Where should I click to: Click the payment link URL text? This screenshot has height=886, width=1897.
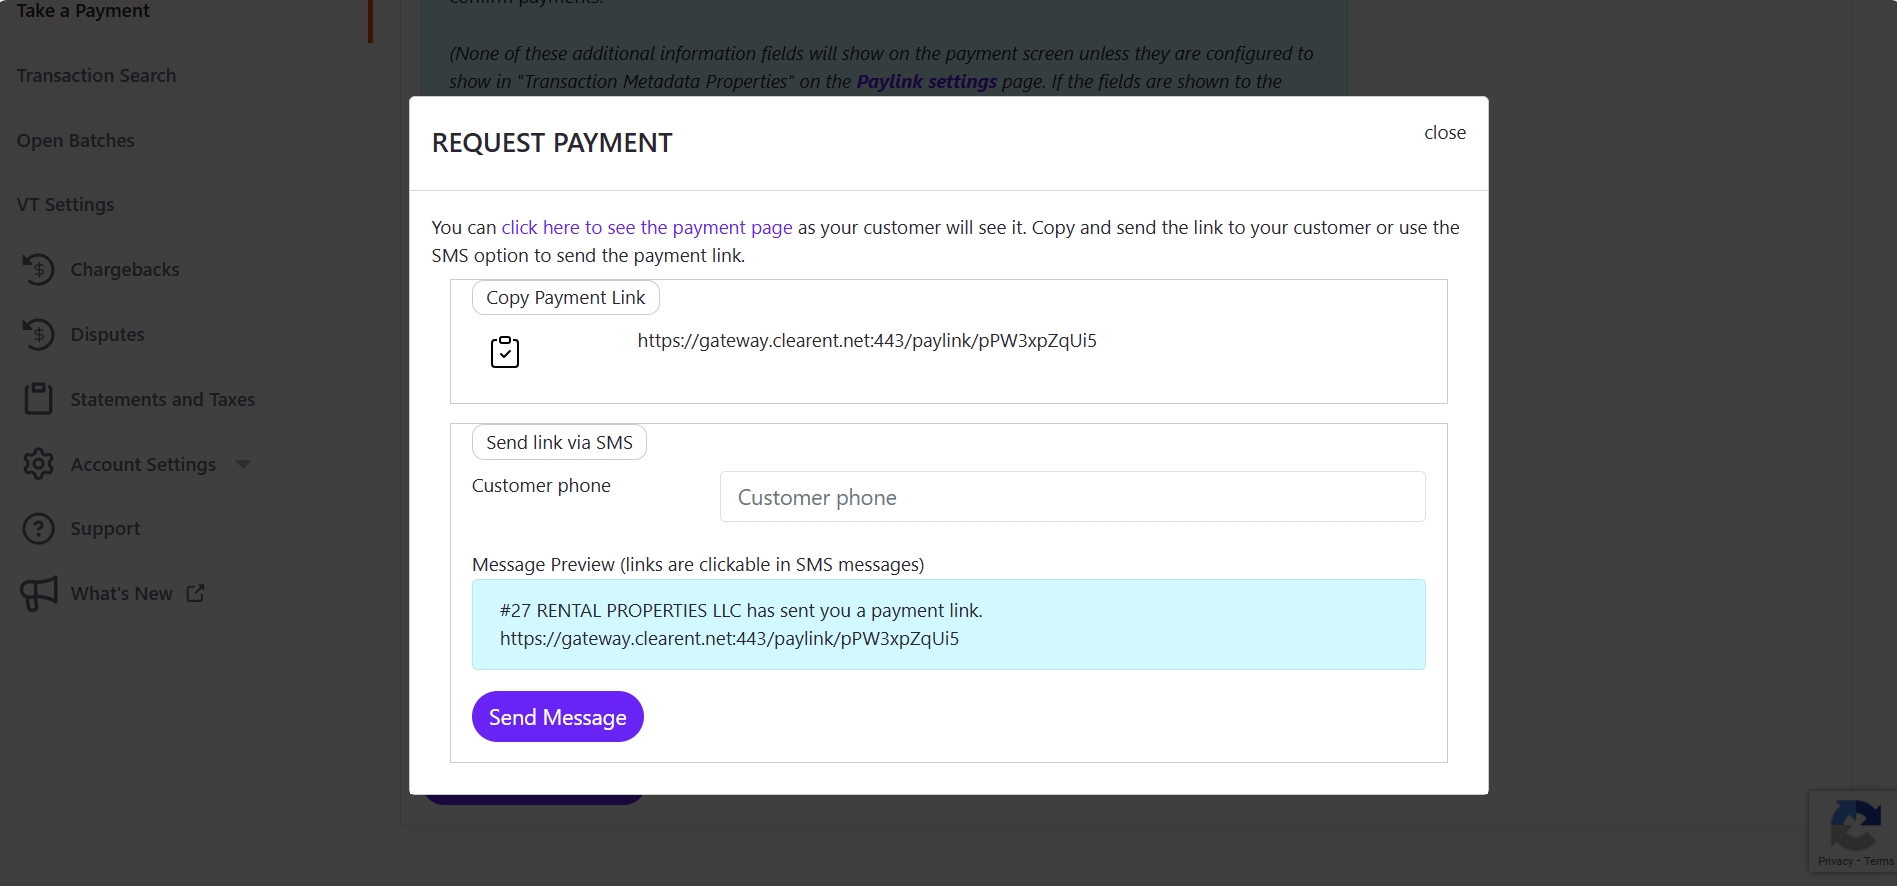(x=866, y=341)
